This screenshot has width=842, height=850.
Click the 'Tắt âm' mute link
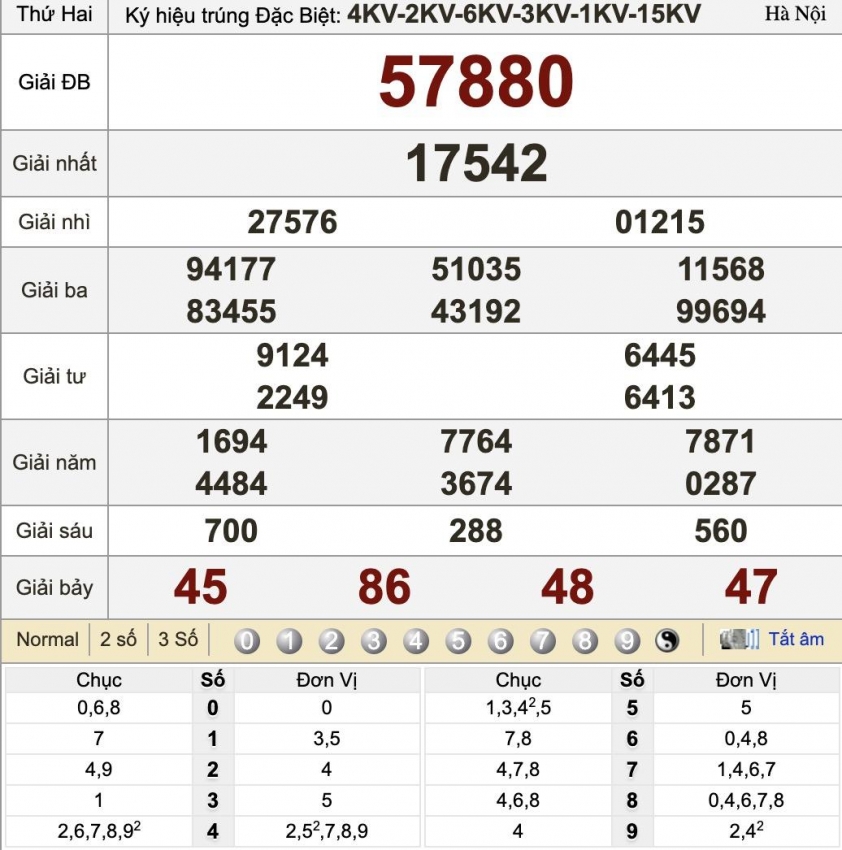pyautogui.click(x=796, y=639)
